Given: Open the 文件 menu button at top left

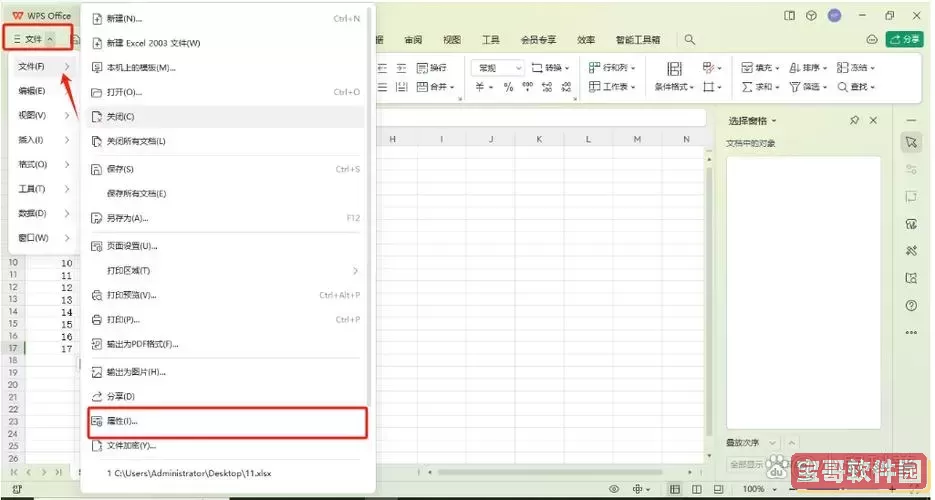Looking at the screenshot, I should tap(35, 39).
